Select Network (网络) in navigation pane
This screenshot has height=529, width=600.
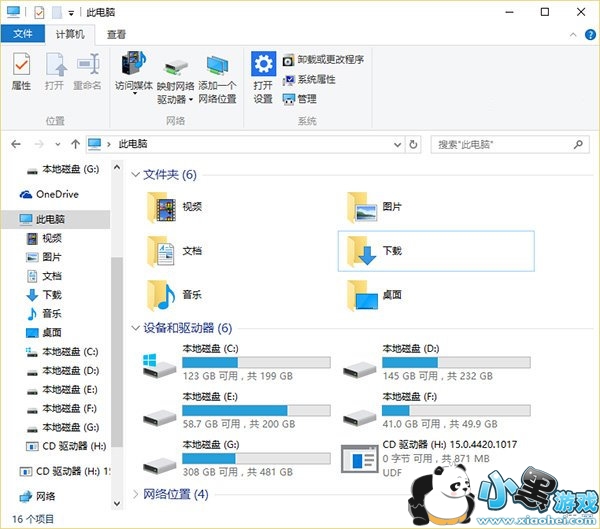click(38, 496)
